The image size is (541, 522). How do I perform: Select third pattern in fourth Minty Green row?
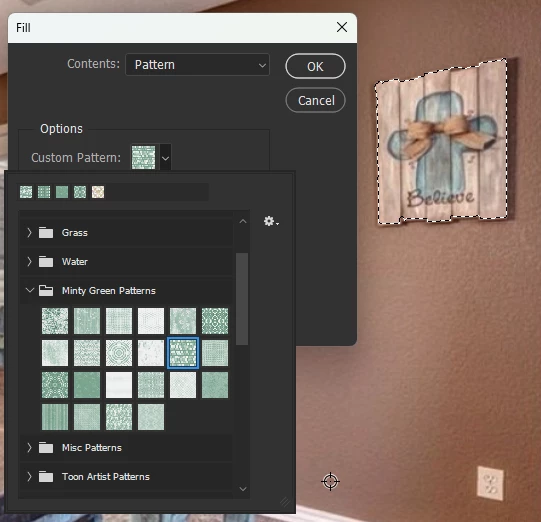click(x=119, y=417)
